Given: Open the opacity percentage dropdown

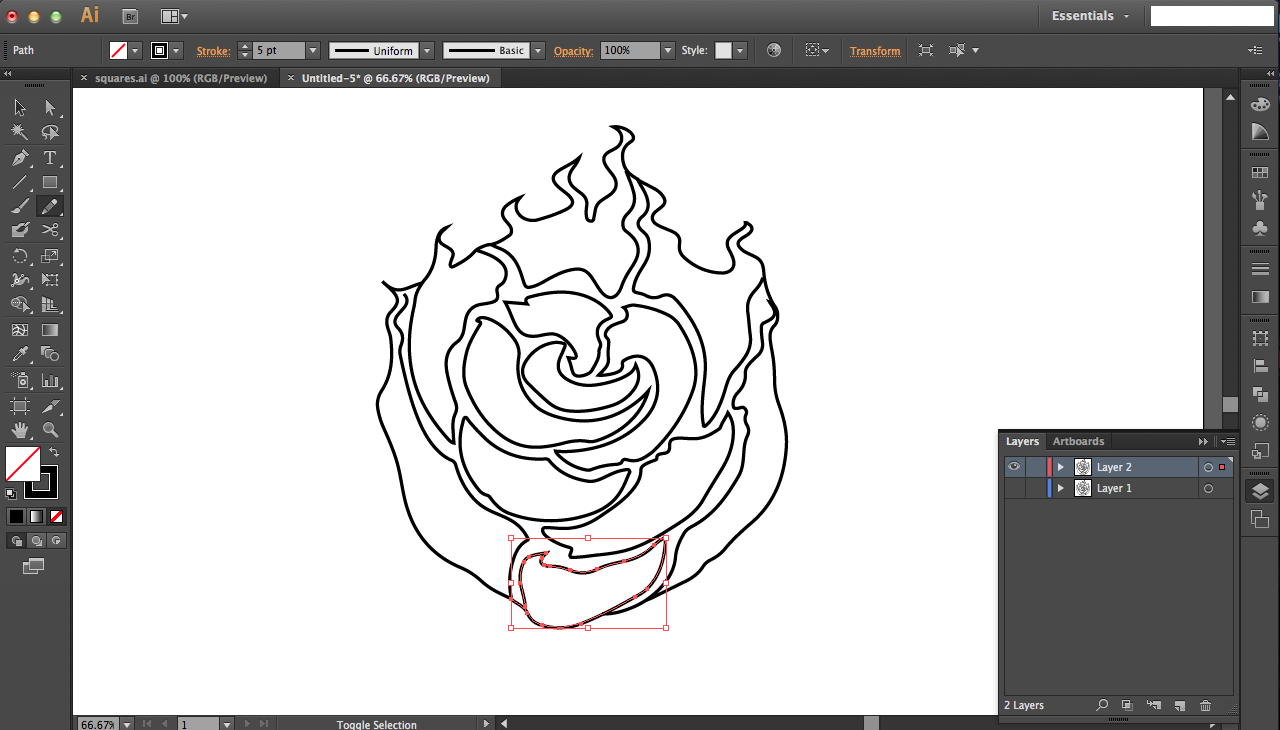Looking at the screenshot, I should pyautogui.click(x=668, y=50).
